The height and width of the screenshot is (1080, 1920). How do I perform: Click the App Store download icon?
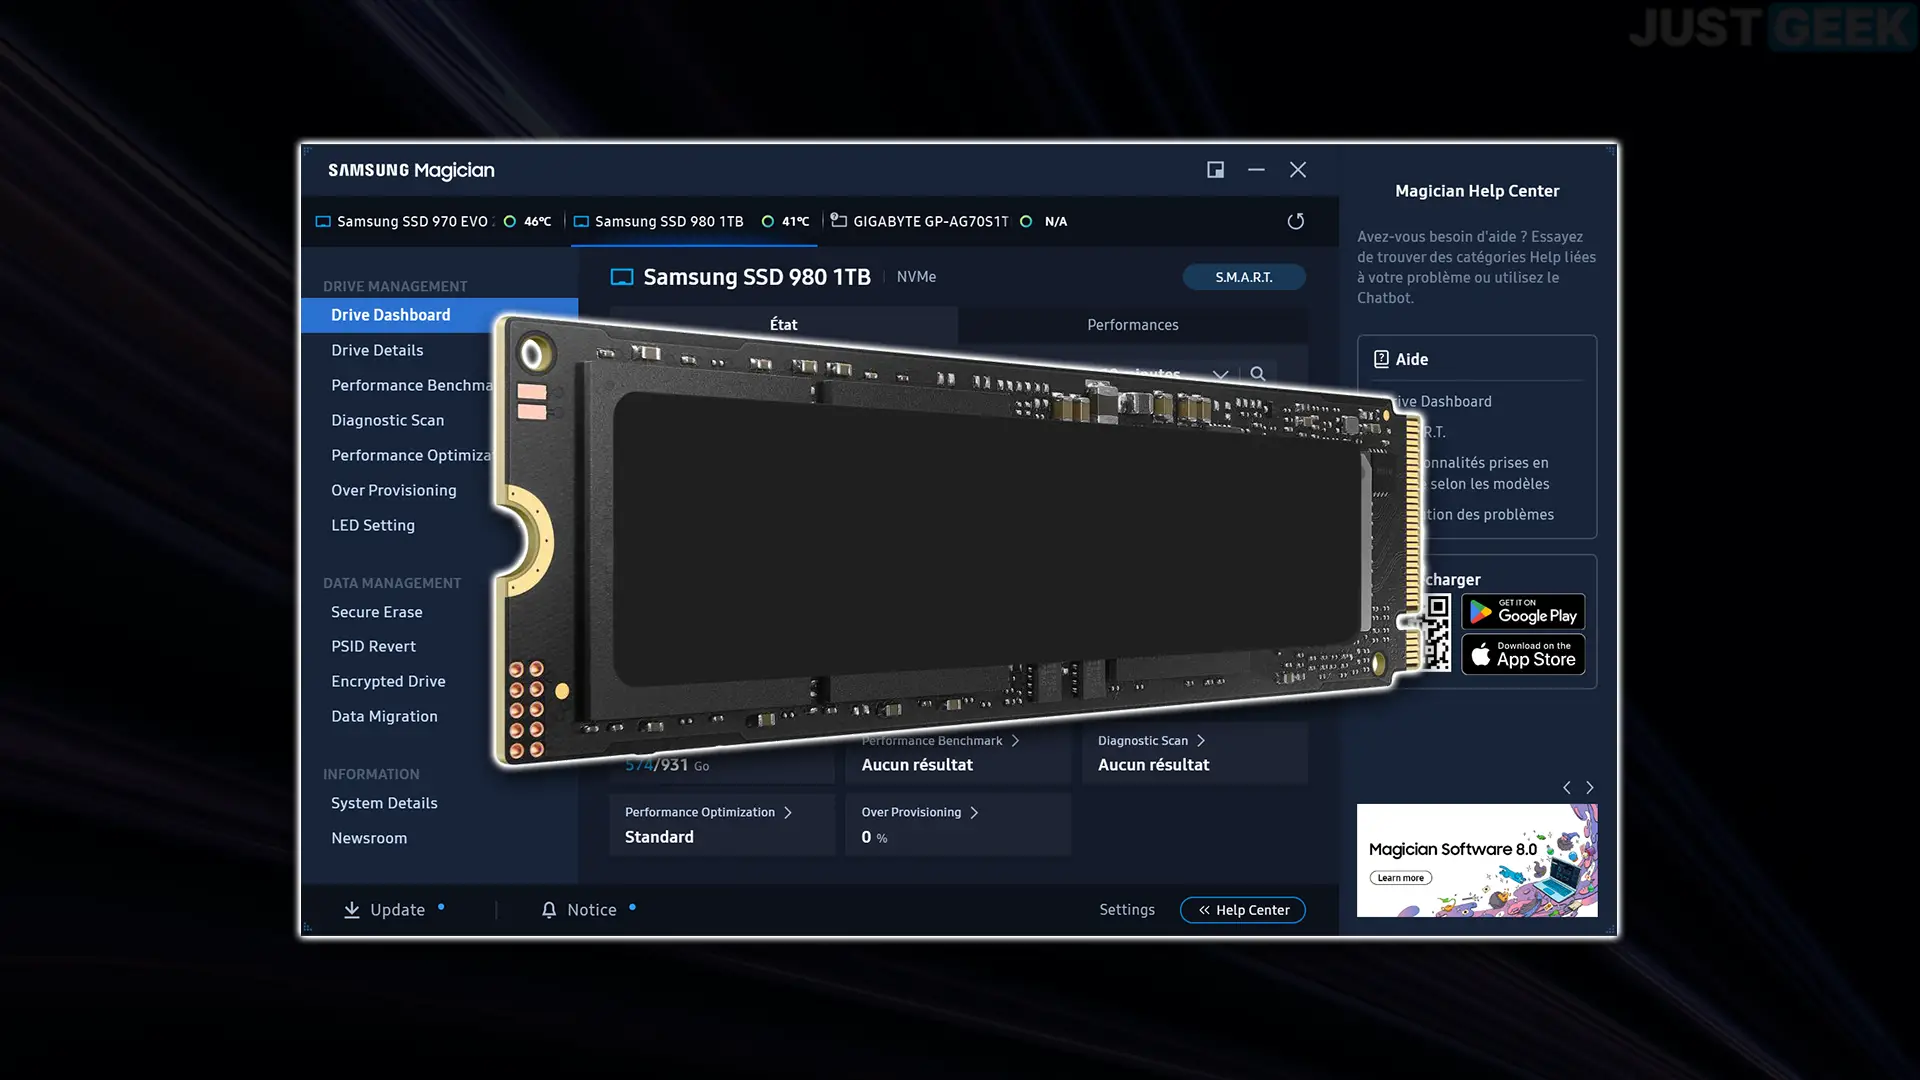click(x=1523, y=654)
